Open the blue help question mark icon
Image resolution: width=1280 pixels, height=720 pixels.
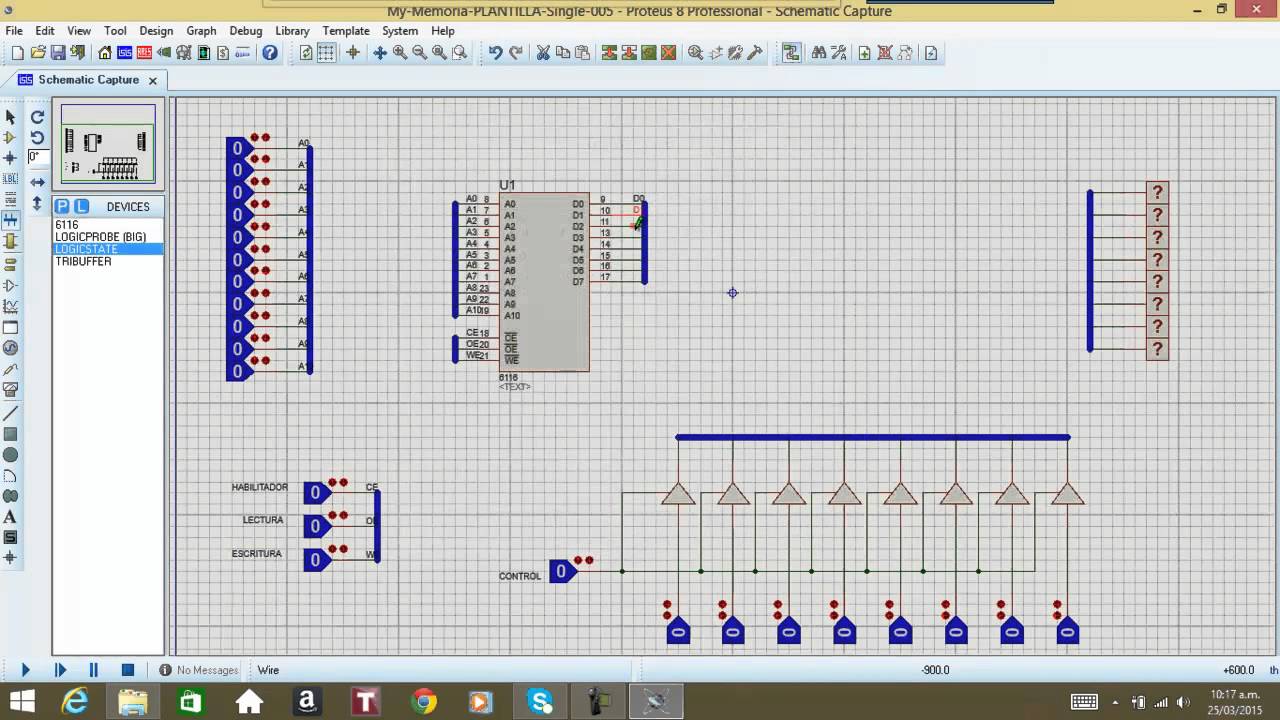tap(270, 53)
